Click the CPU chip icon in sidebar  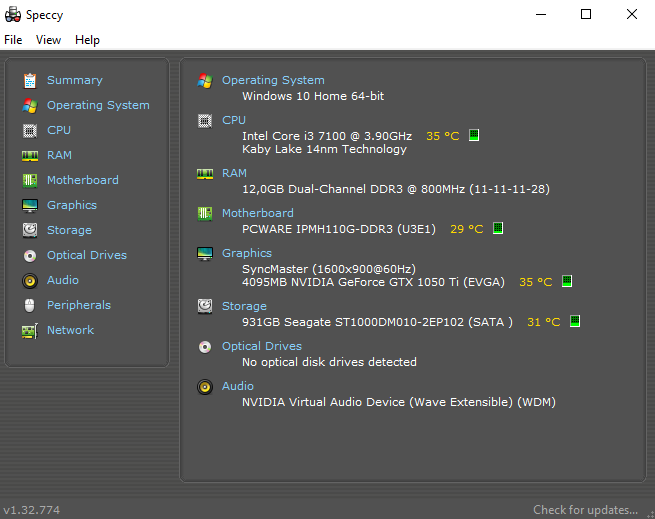30,130
